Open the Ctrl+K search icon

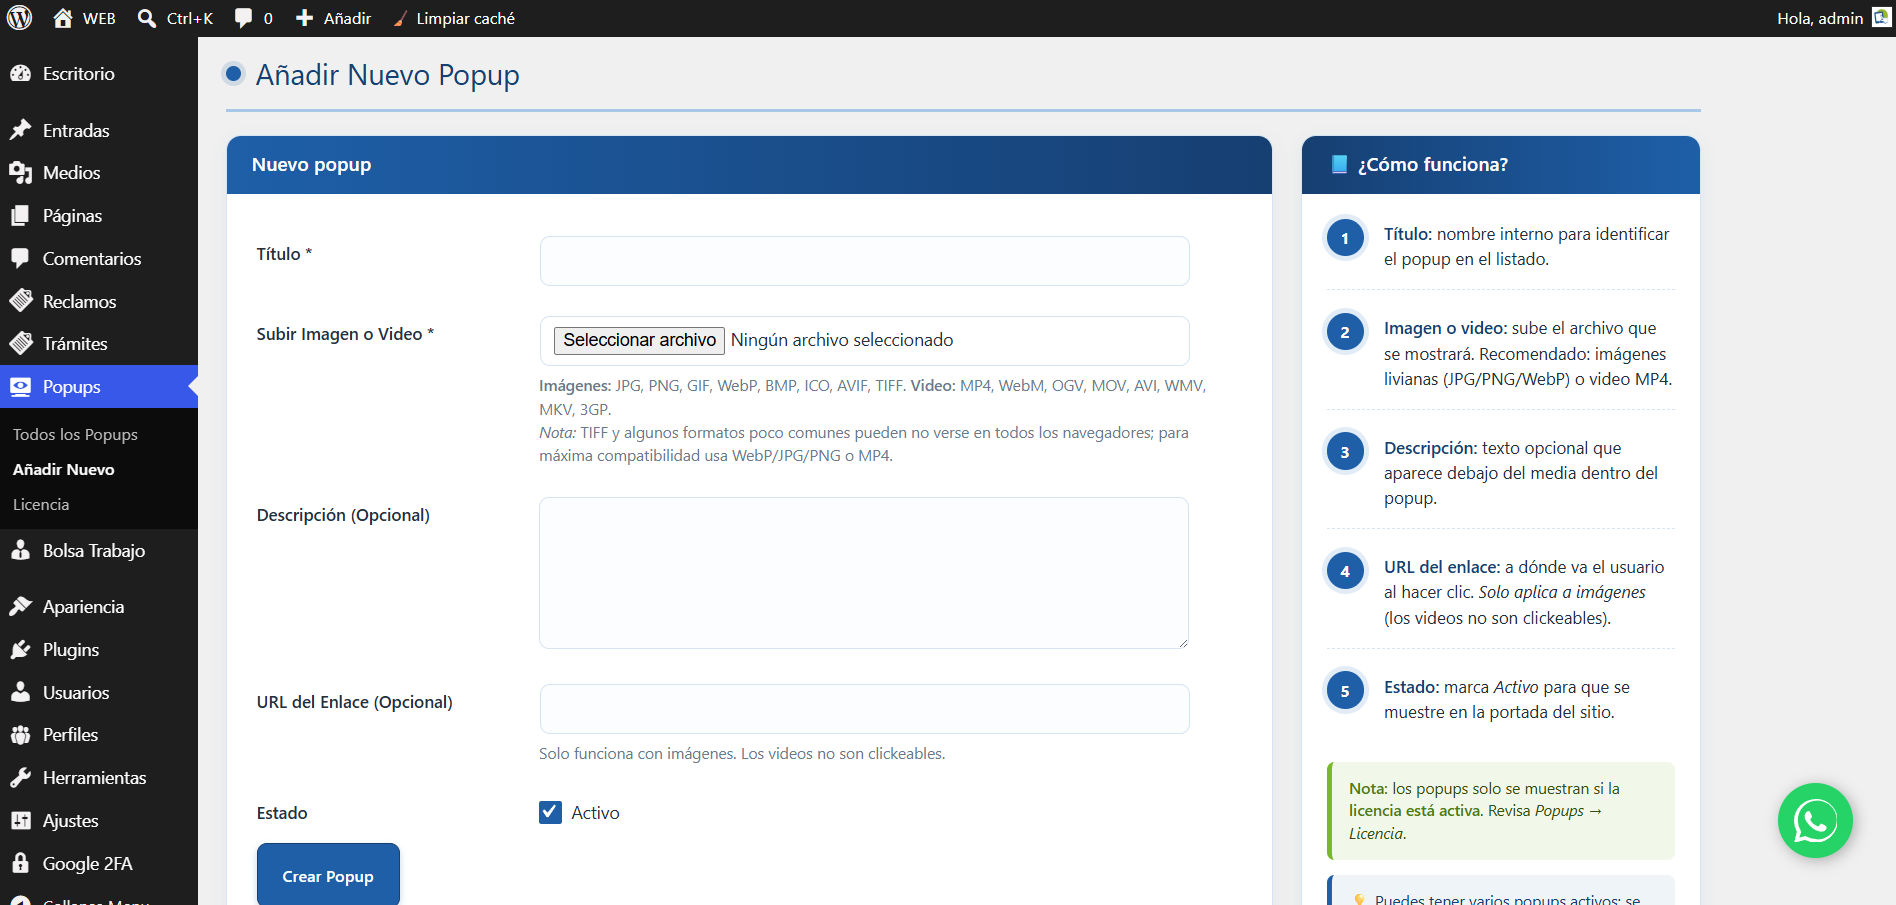coord(147,18)
